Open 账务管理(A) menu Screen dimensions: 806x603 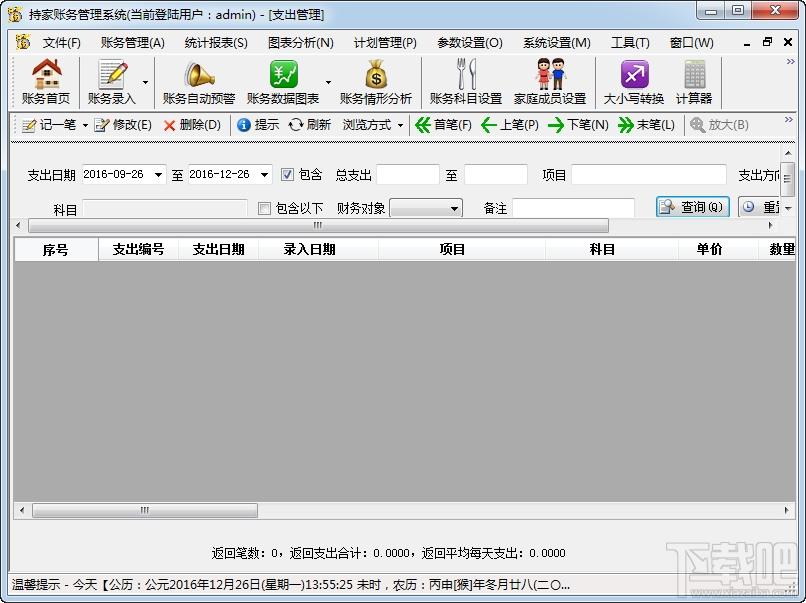click(x=133, y=43)
